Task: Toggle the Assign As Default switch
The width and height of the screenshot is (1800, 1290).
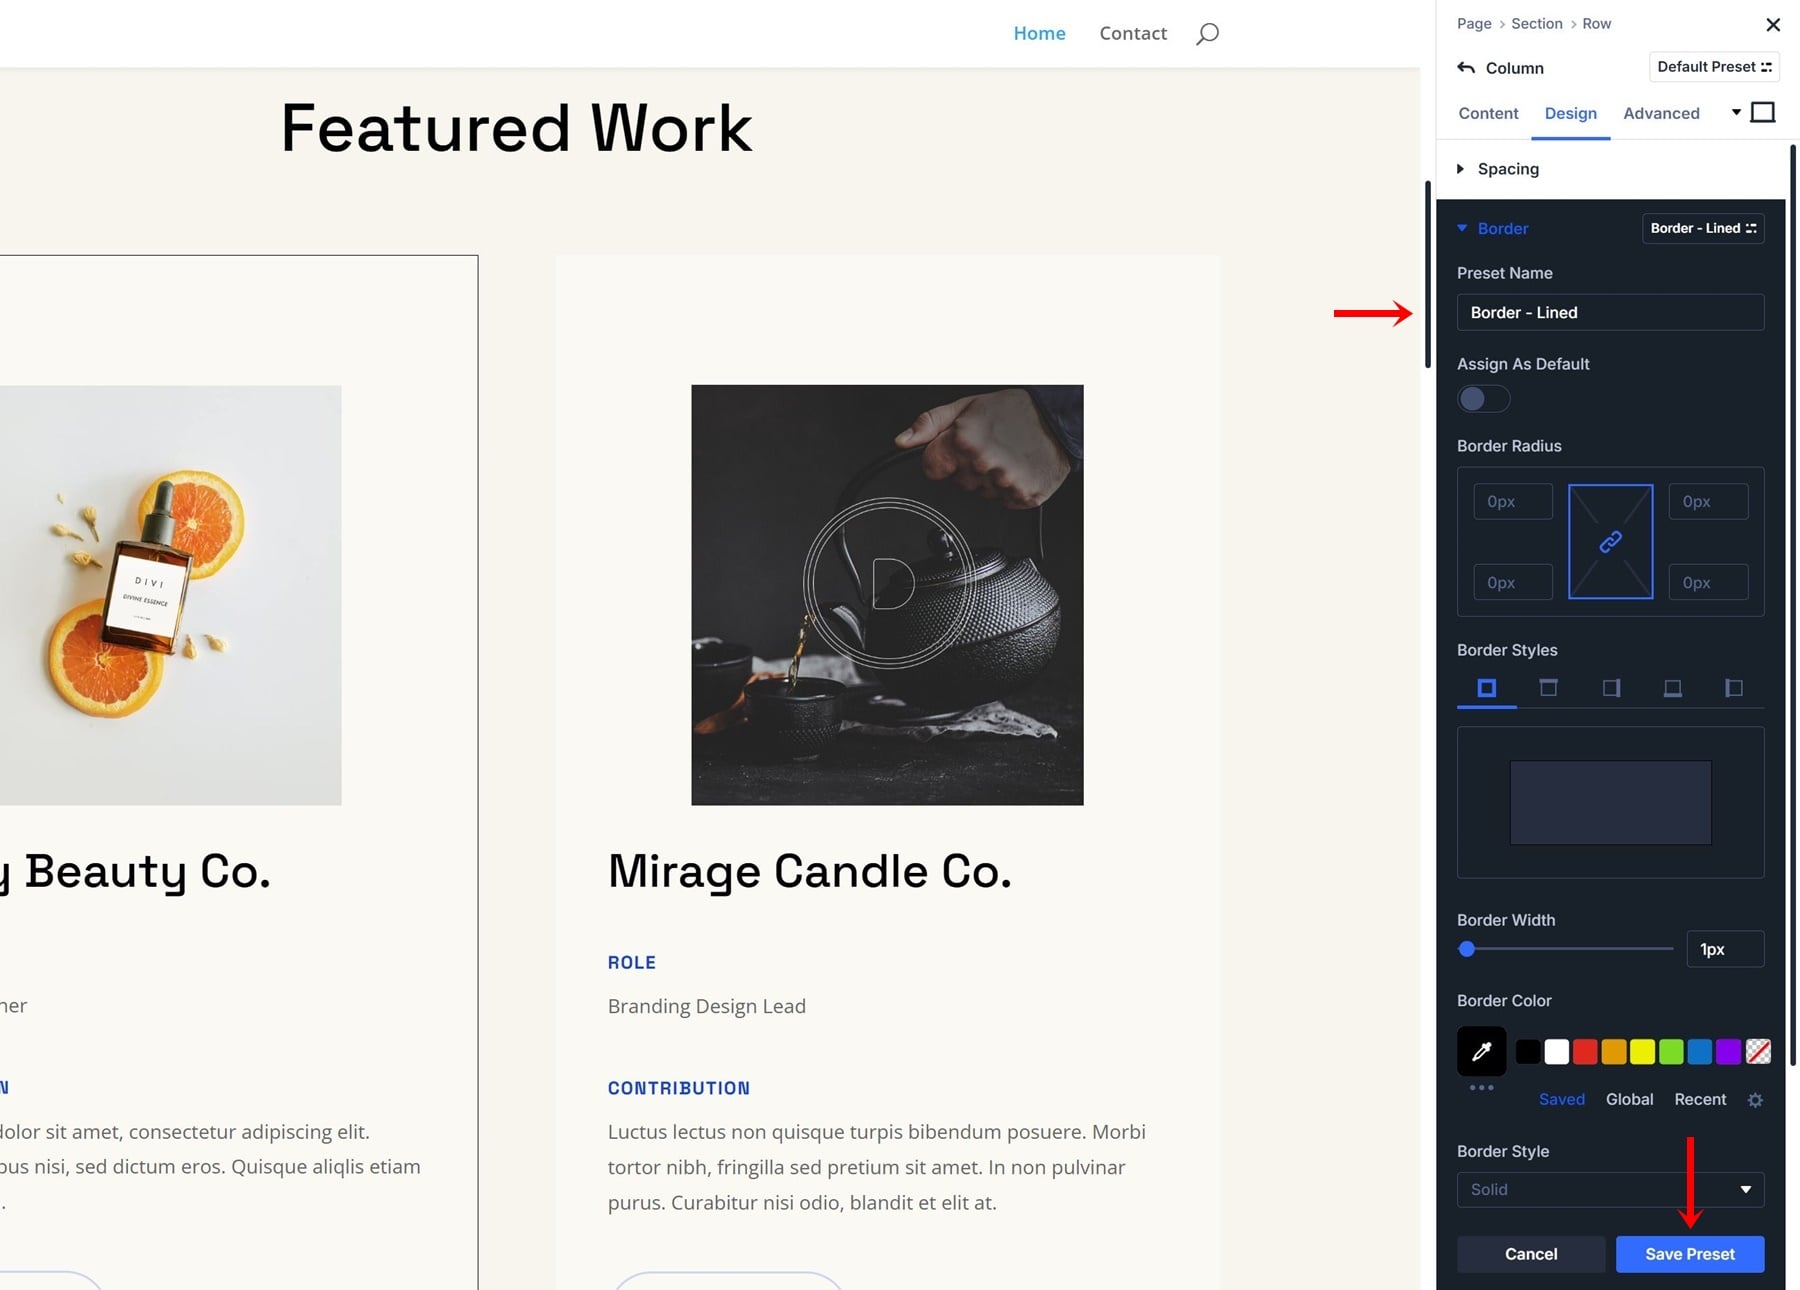Action: click(x=1483, y=399)
